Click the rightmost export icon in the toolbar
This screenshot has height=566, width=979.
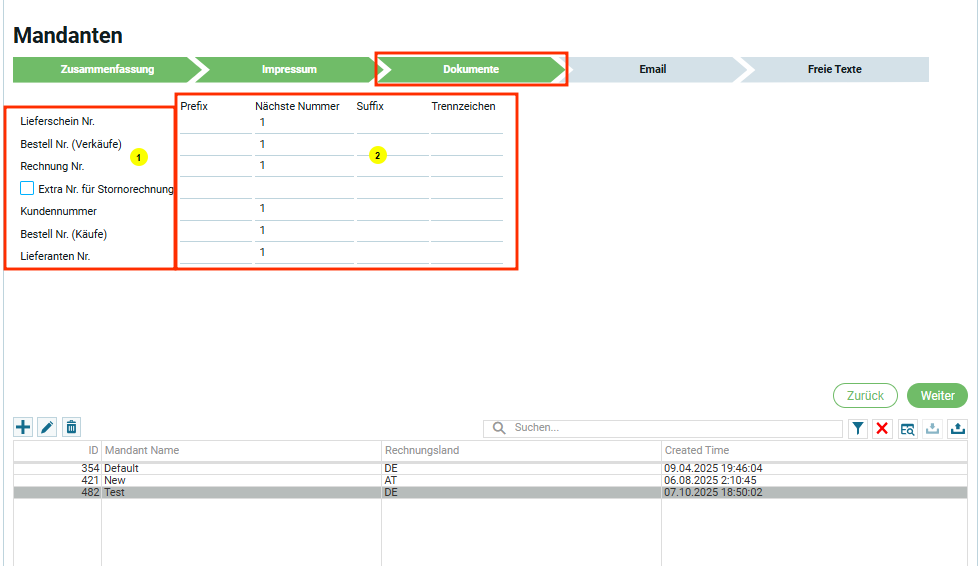point(957,428)
